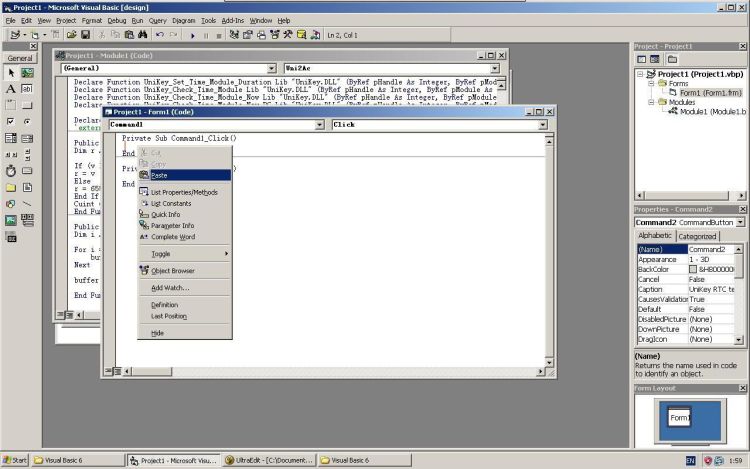Screen dimensions: 750x469
Task: Open the Click procedure dropdown
Action: coord(542,125)
